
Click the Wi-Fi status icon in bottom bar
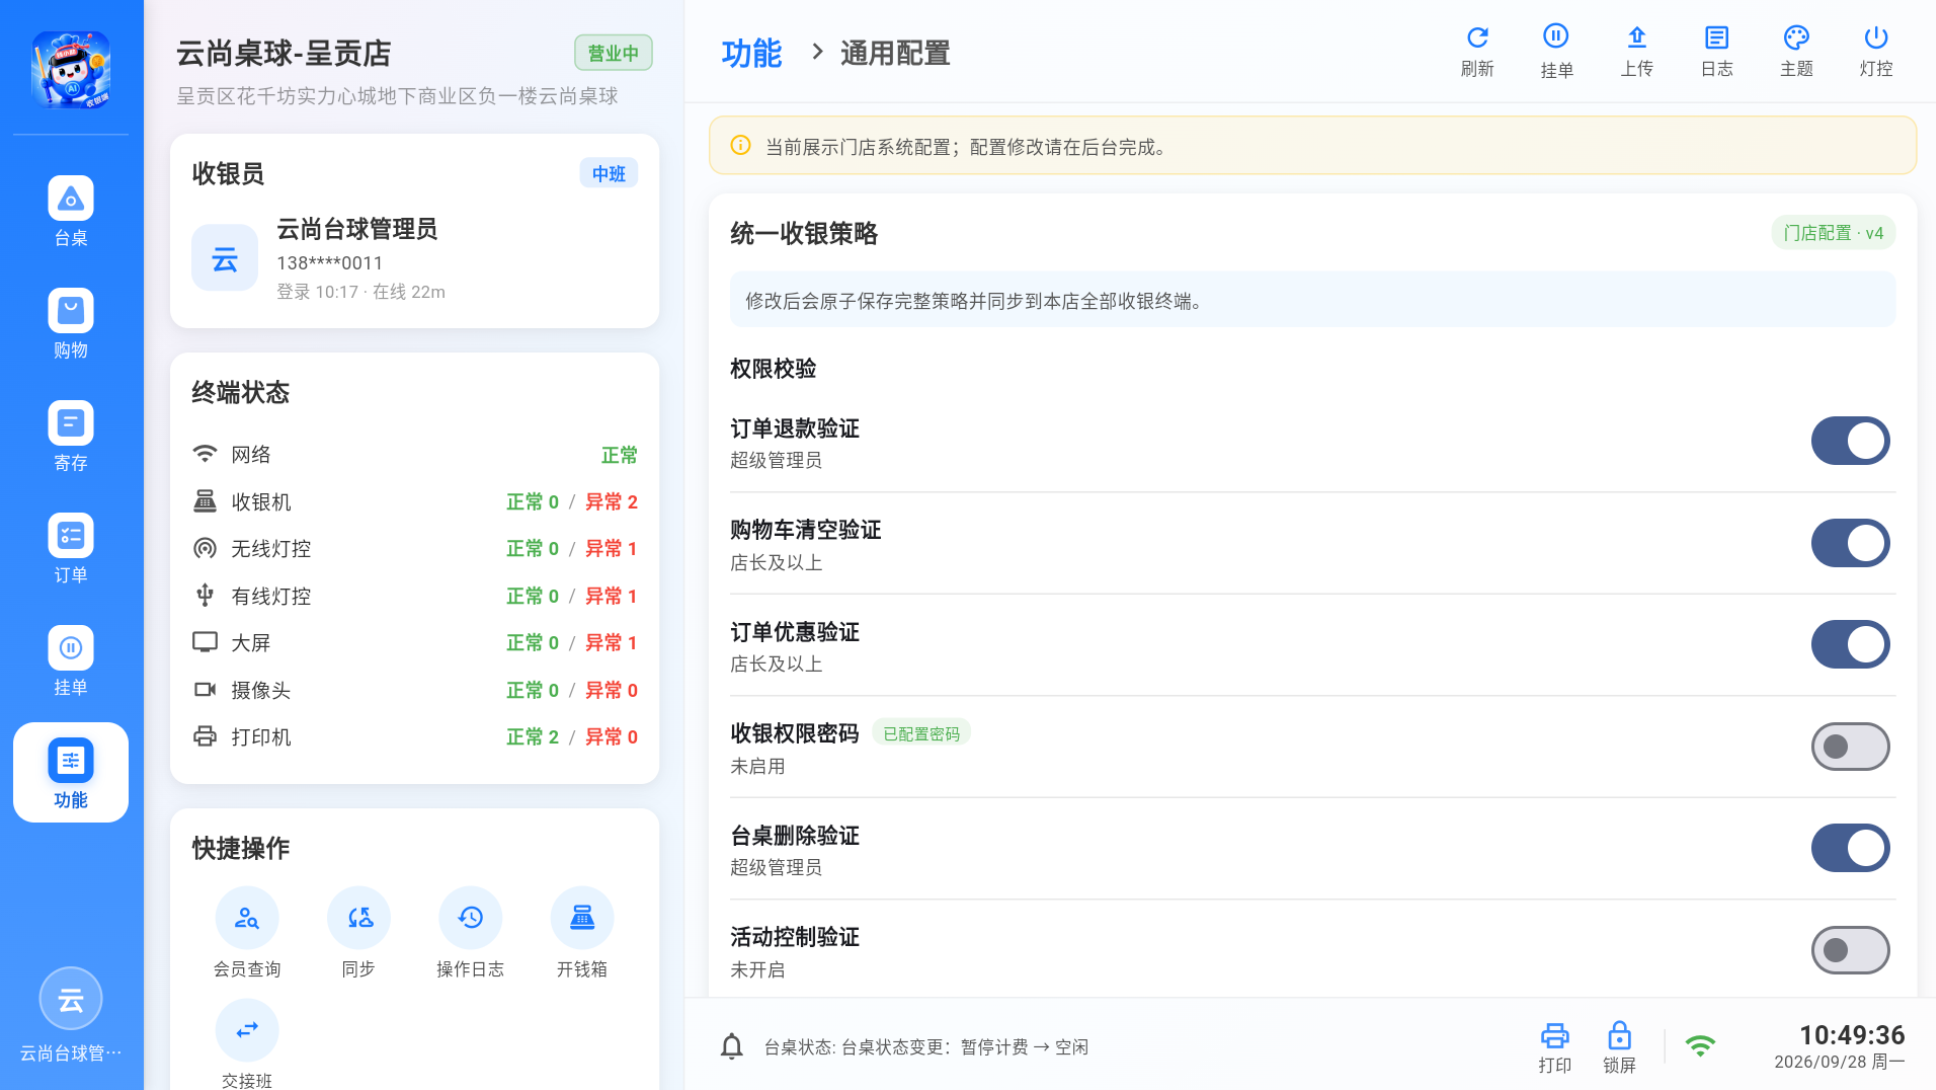click(1700, 1046)
